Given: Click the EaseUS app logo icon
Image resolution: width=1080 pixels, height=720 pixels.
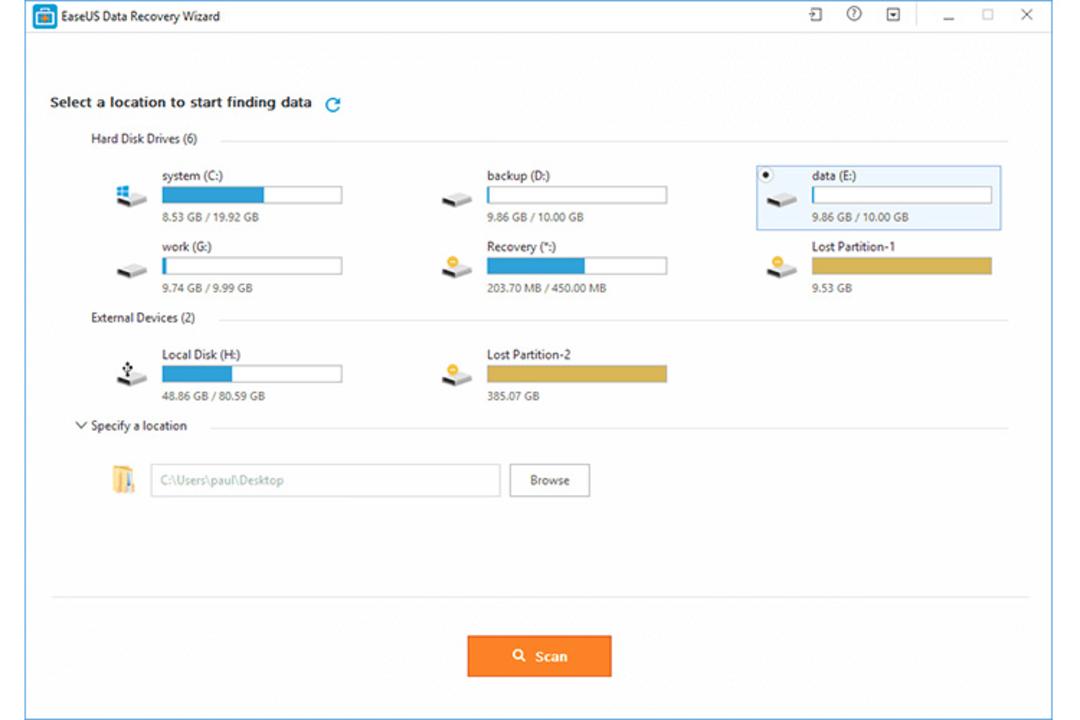Looking at the screenshot, I should (x=45, y=16).
